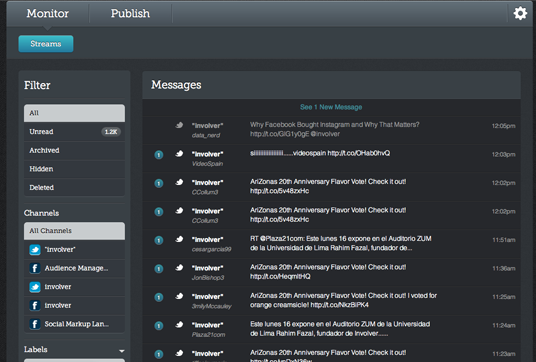Show Unread messages filter
This screenshot has width=536, height=362.
[x=75, y=132]
